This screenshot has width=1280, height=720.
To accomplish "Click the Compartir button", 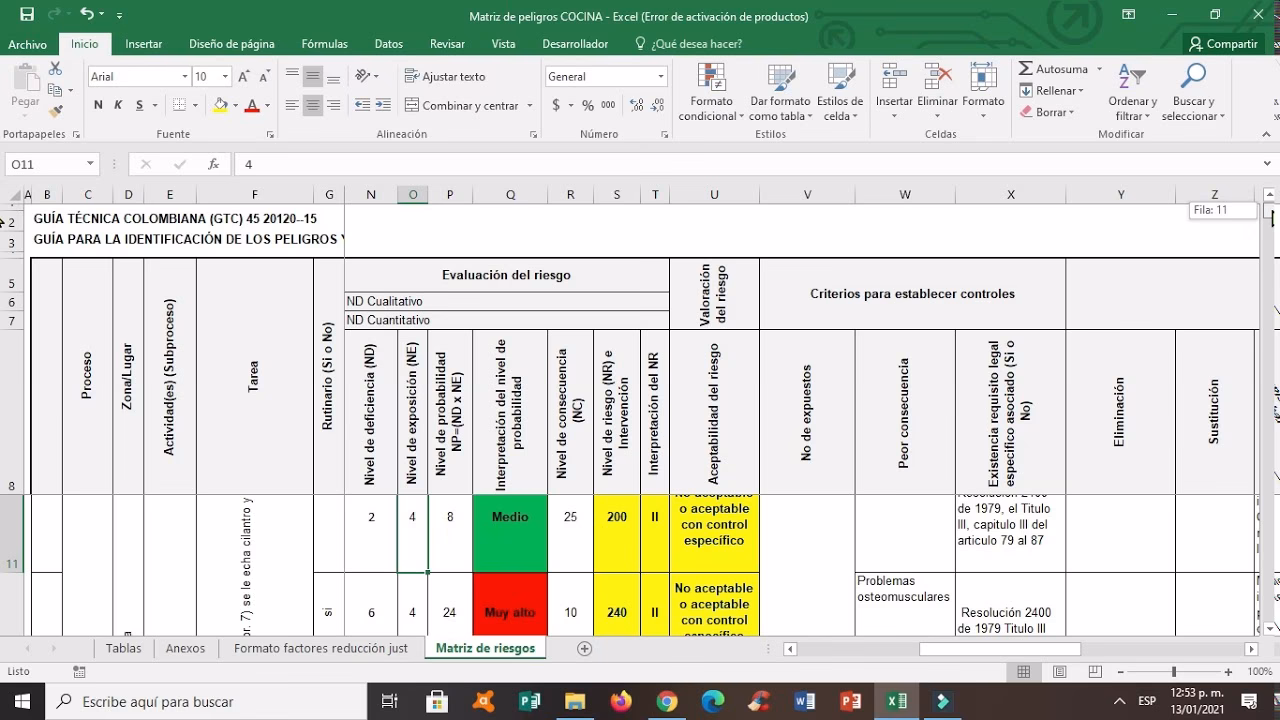I will (x=1223, y=44).
